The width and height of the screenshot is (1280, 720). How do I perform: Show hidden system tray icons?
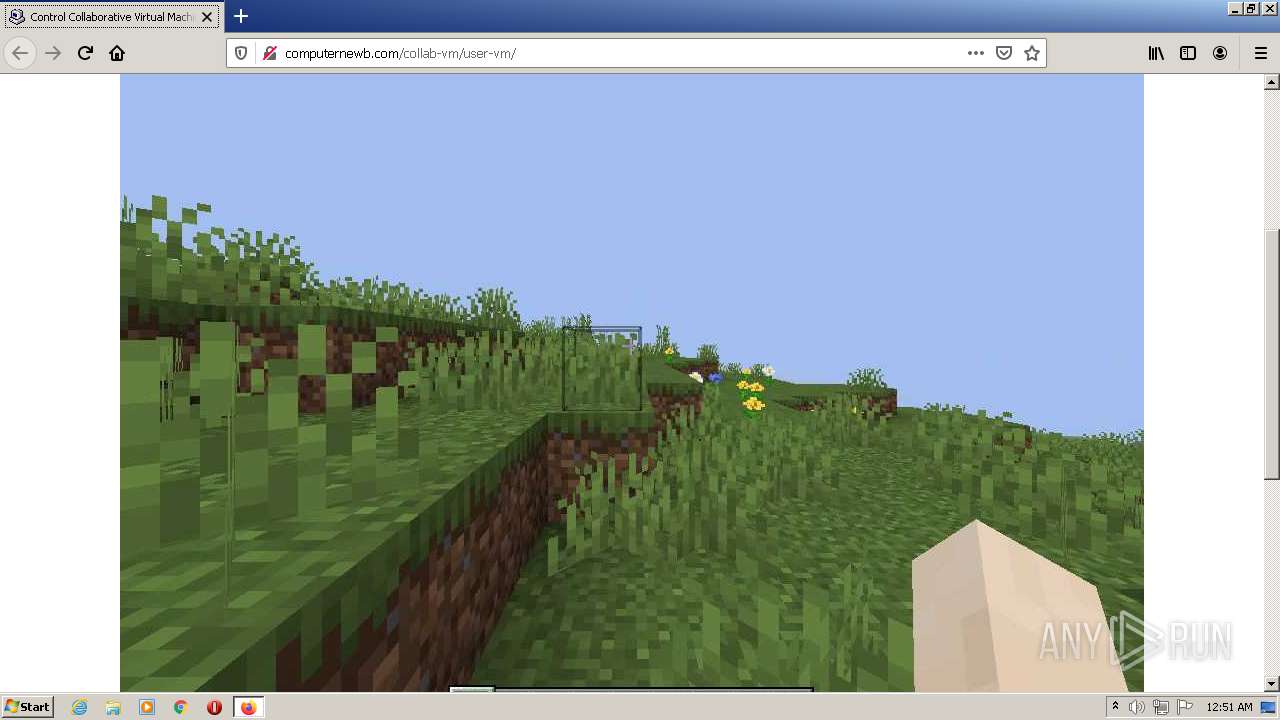point(1115,707)
